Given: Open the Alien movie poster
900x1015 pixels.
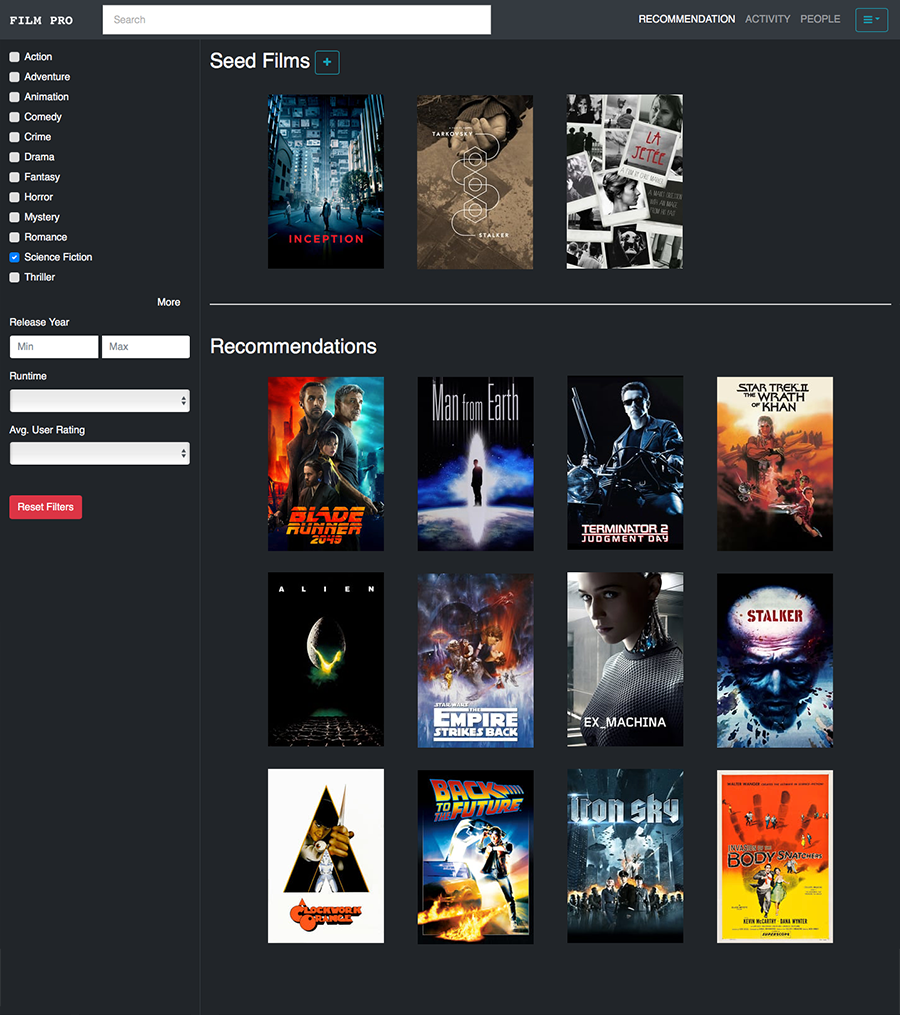Looking at the screenshot, I should point(326,660).
